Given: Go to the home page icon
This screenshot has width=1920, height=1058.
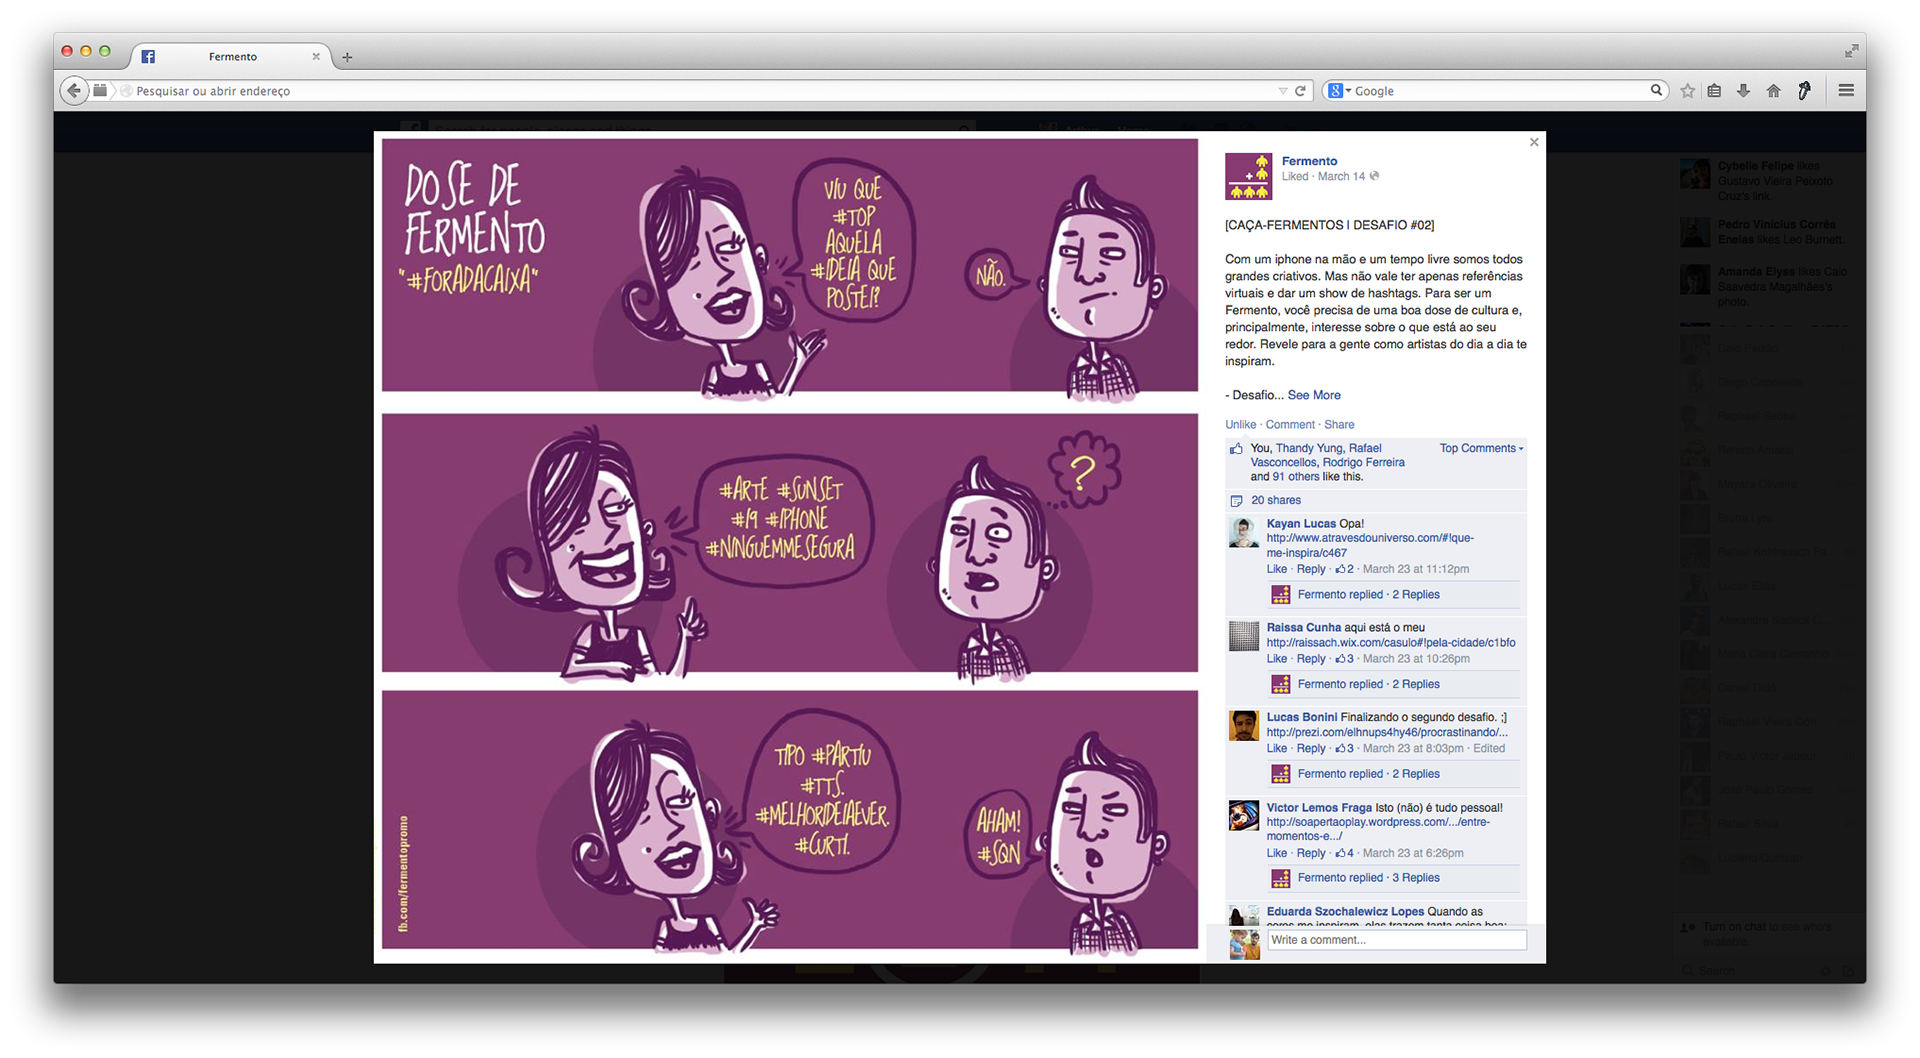Looking at the screenshot, I should pyautogui.click(x=1773, y=91).
